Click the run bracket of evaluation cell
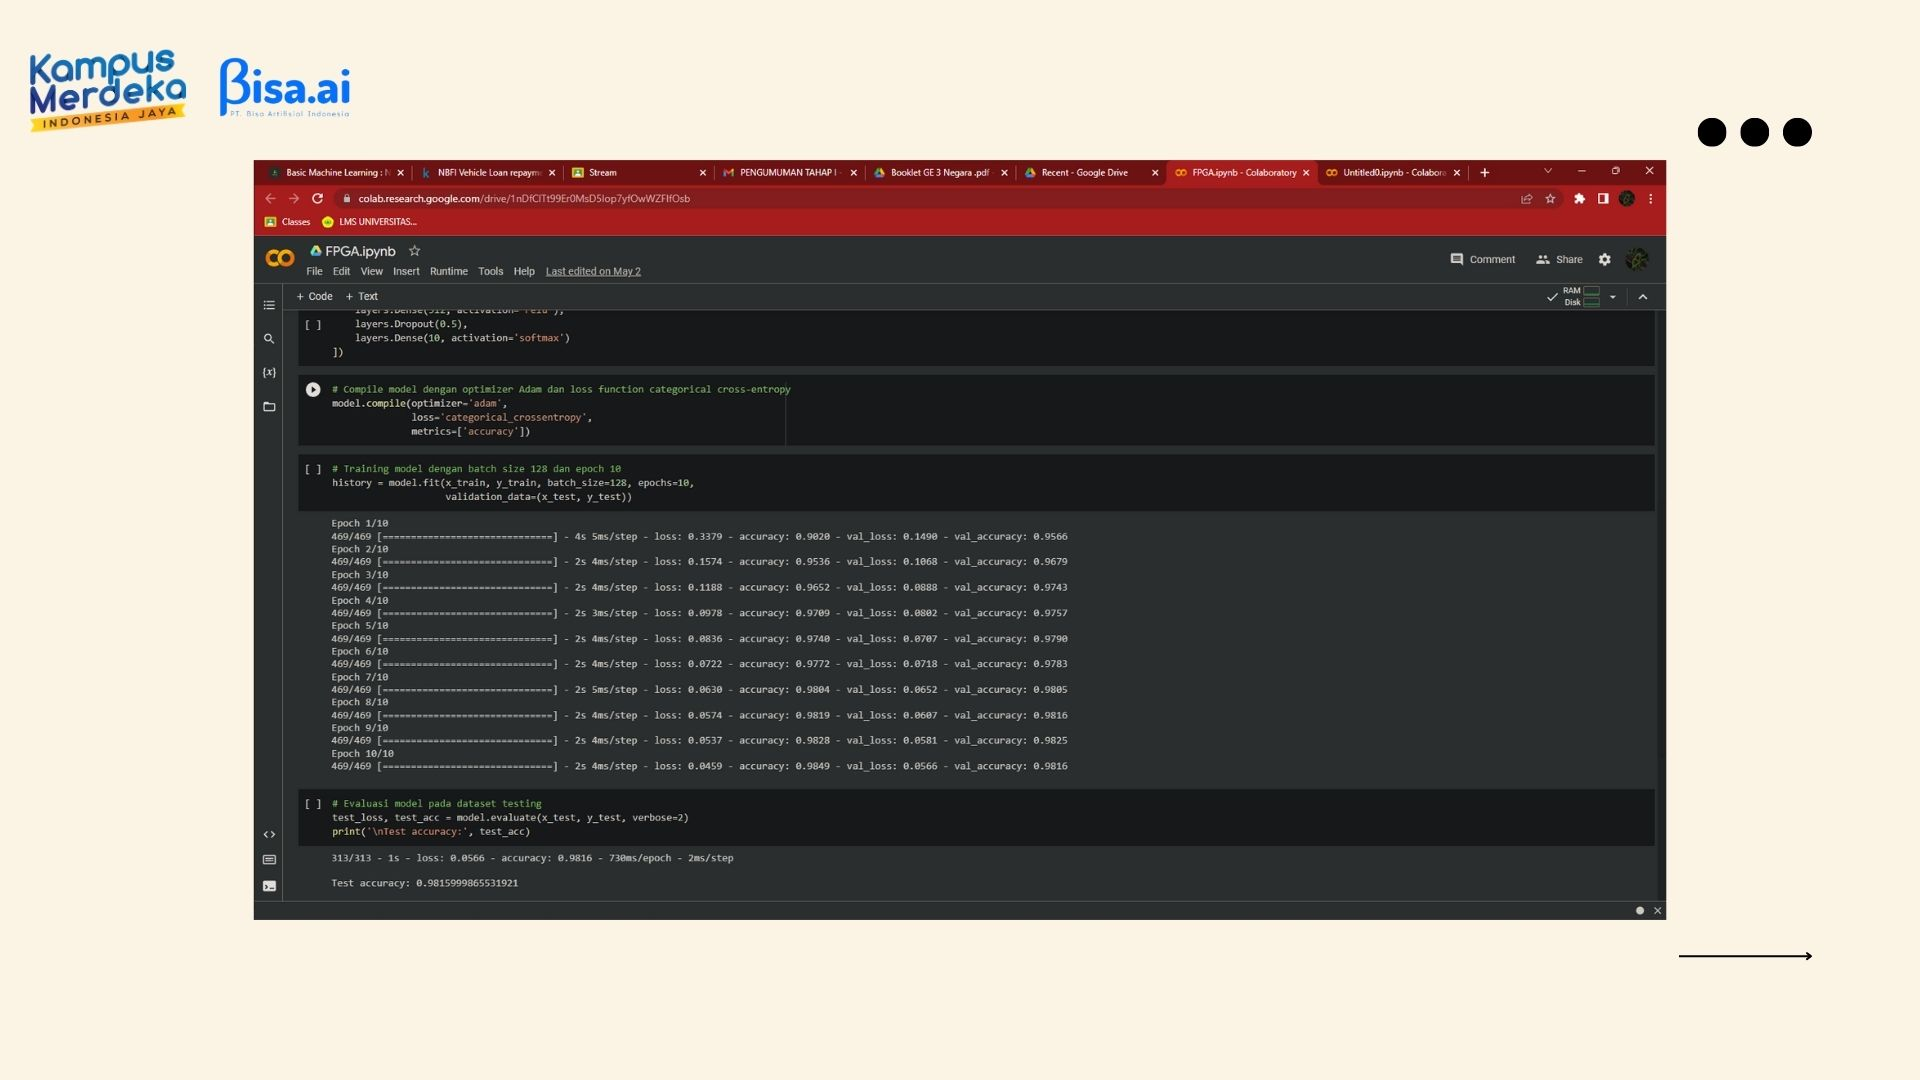Screen dimensions: 1920x1080 (x=313, y=804)
